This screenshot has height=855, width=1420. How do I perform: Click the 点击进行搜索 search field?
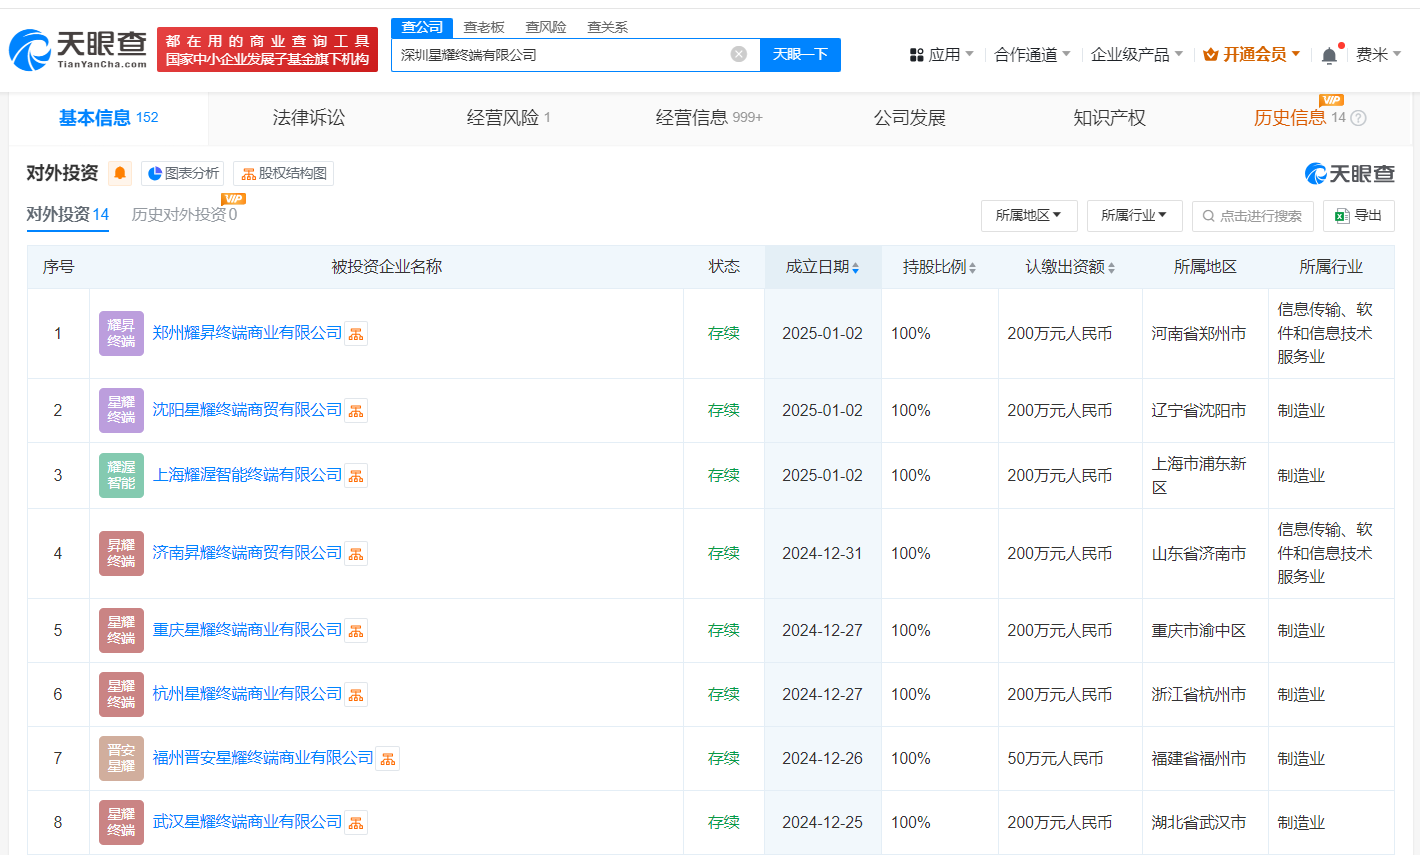(1259, 216)
